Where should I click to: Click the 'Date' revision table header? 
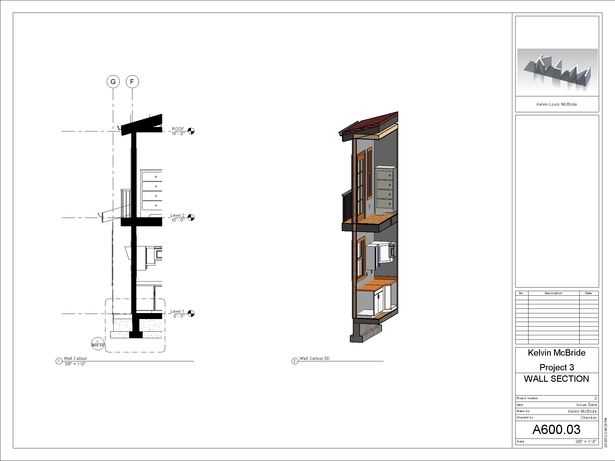(x=589, y=293)
